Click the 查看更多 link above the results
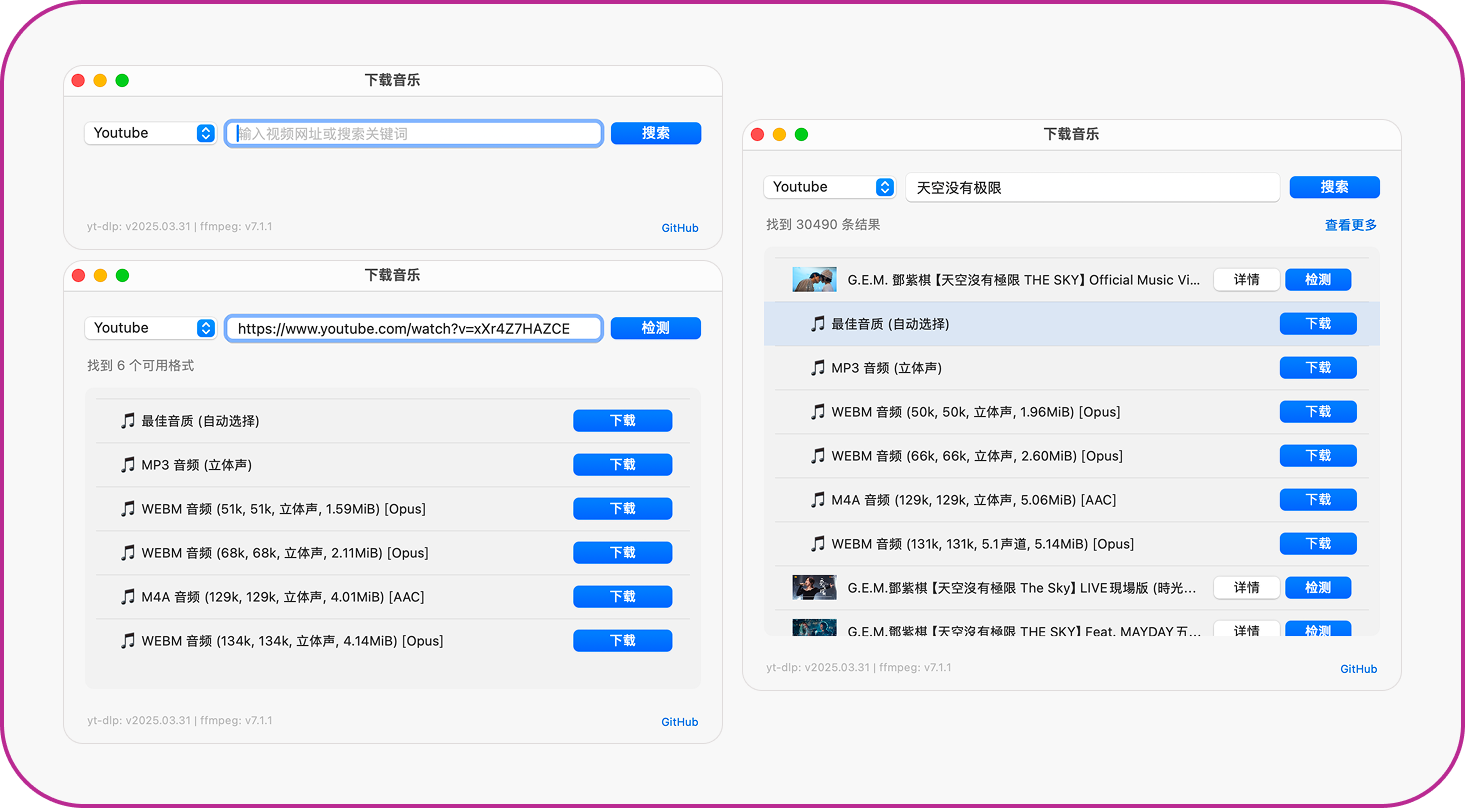The width and height of the screenshot is (1465, 808). click(x=1350, y=225)
